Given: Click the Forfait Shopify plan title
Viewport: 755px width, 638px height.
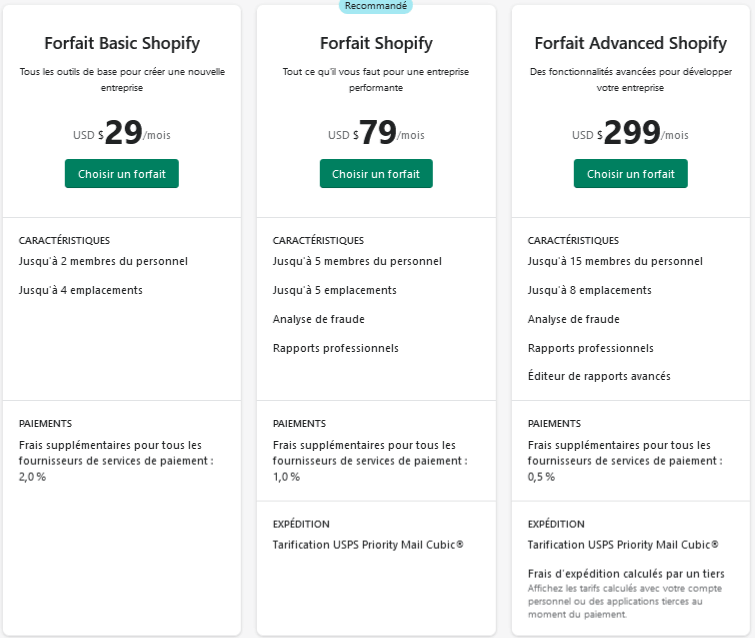Looking at the screenshot, I should click(376, 43).
